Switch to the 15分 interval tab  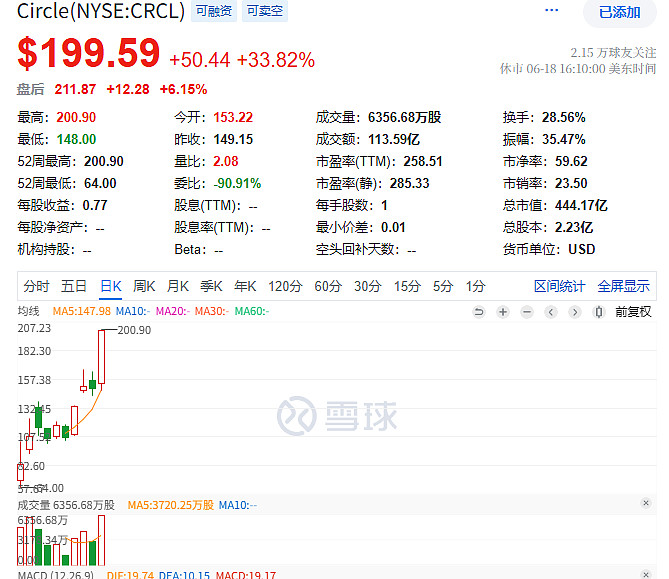coord(407,286)
